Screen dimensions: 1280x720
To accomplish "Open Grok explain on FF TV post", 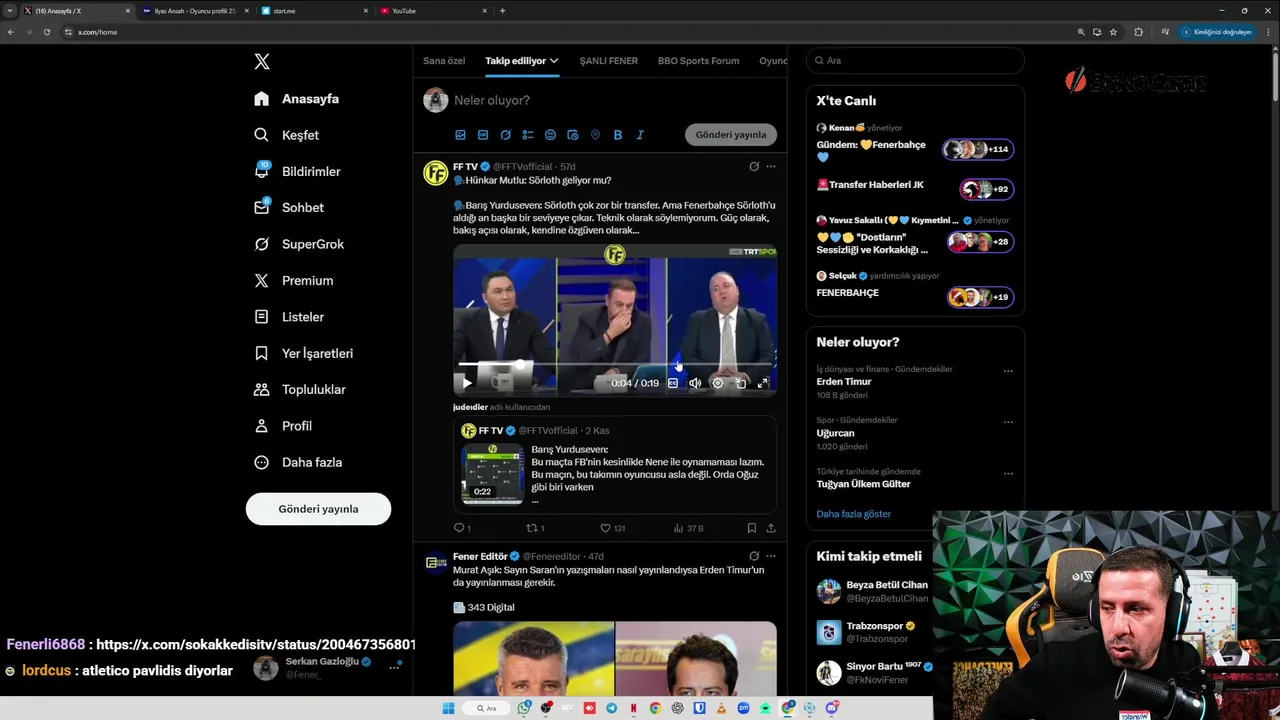I will click(x=754, y=167).
